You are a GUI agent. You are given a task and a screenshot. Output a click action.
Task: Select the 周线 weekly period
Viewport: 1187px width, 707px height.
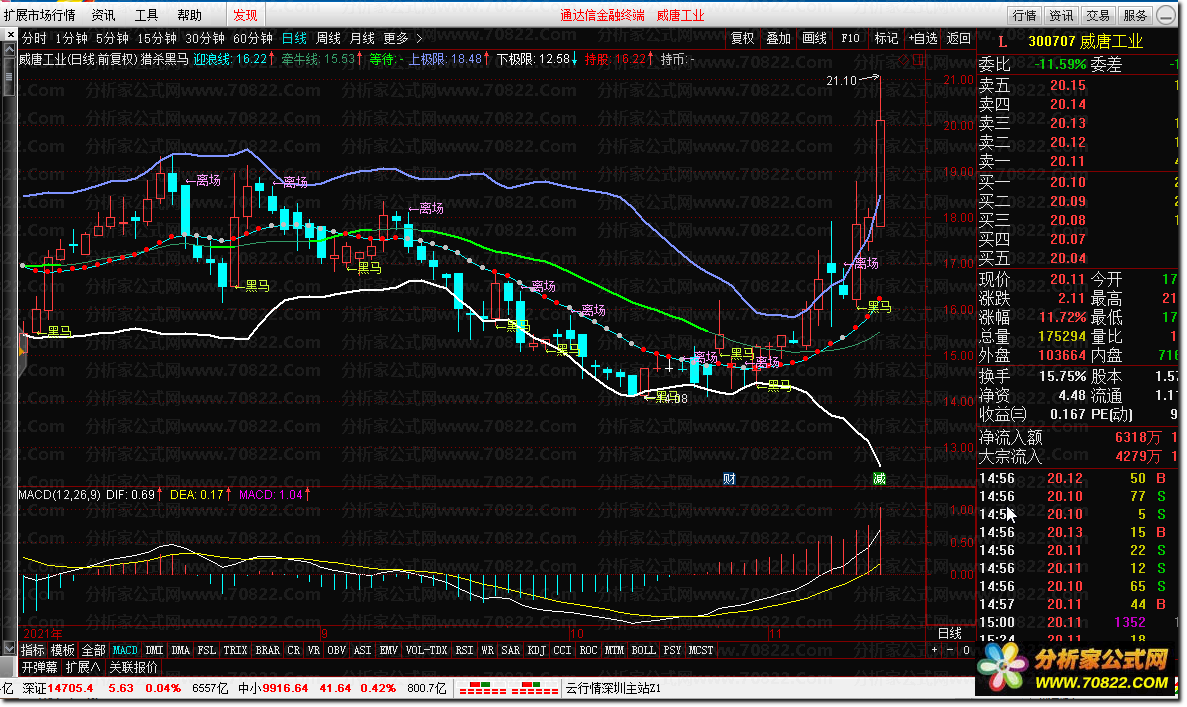[329, 38]
